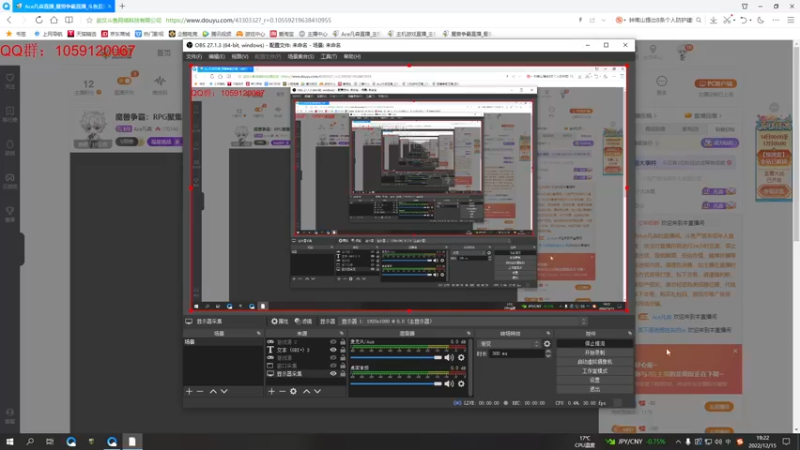This screenshot has height=450, width=800.
Task: Open the dropdown arrow beside the browser scissors icon
Action: pyautogui.click(x=734, y=20)
